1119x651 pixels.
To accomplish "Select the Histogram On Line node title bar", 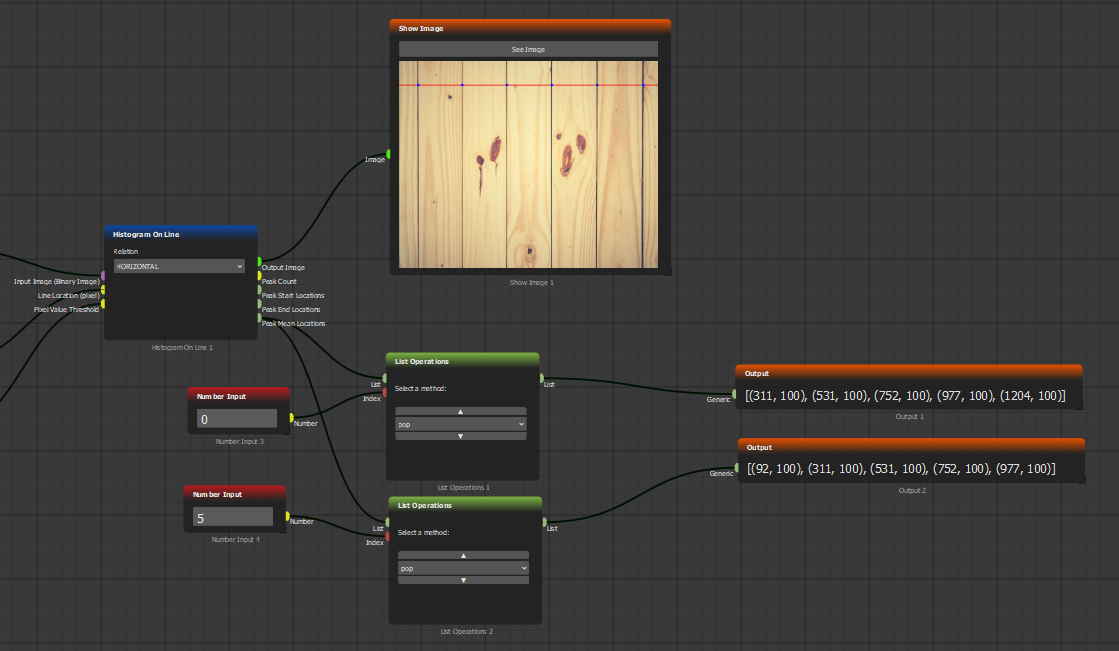I will click(180, 234).
